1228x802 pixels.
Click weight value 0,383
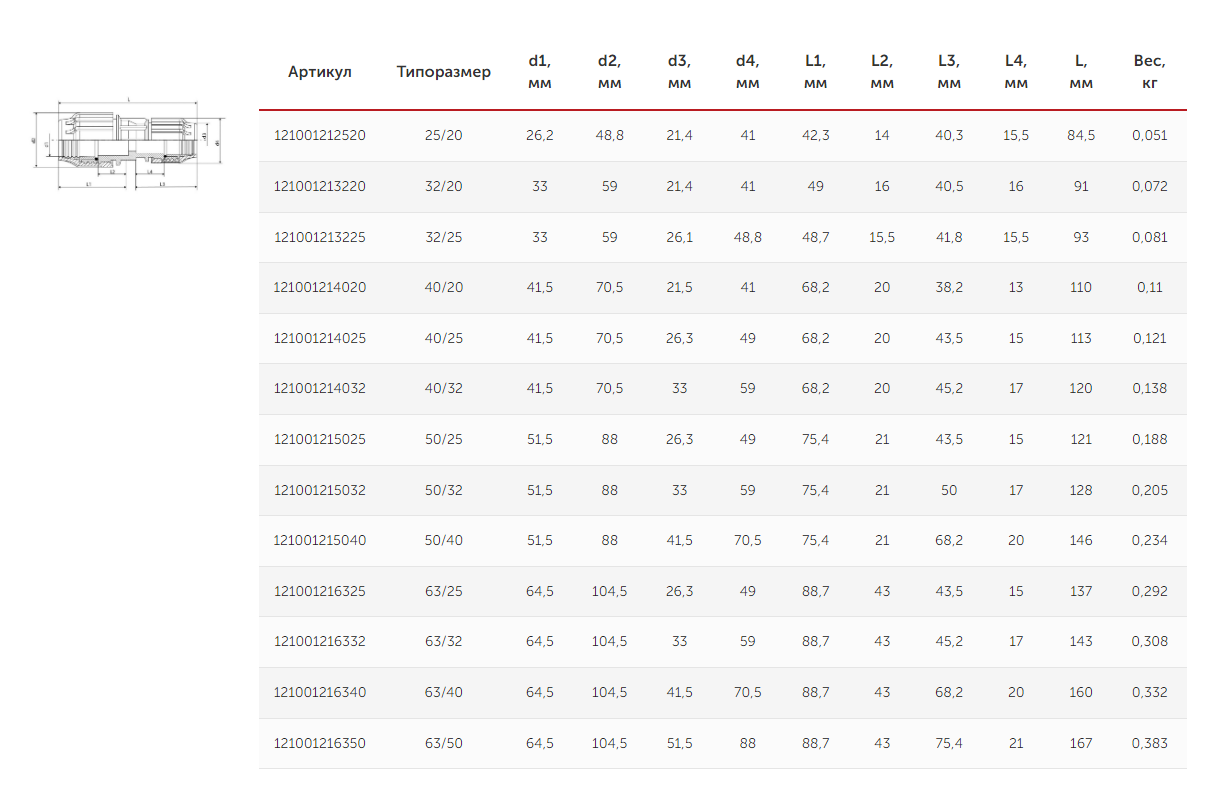[1150, 743]
